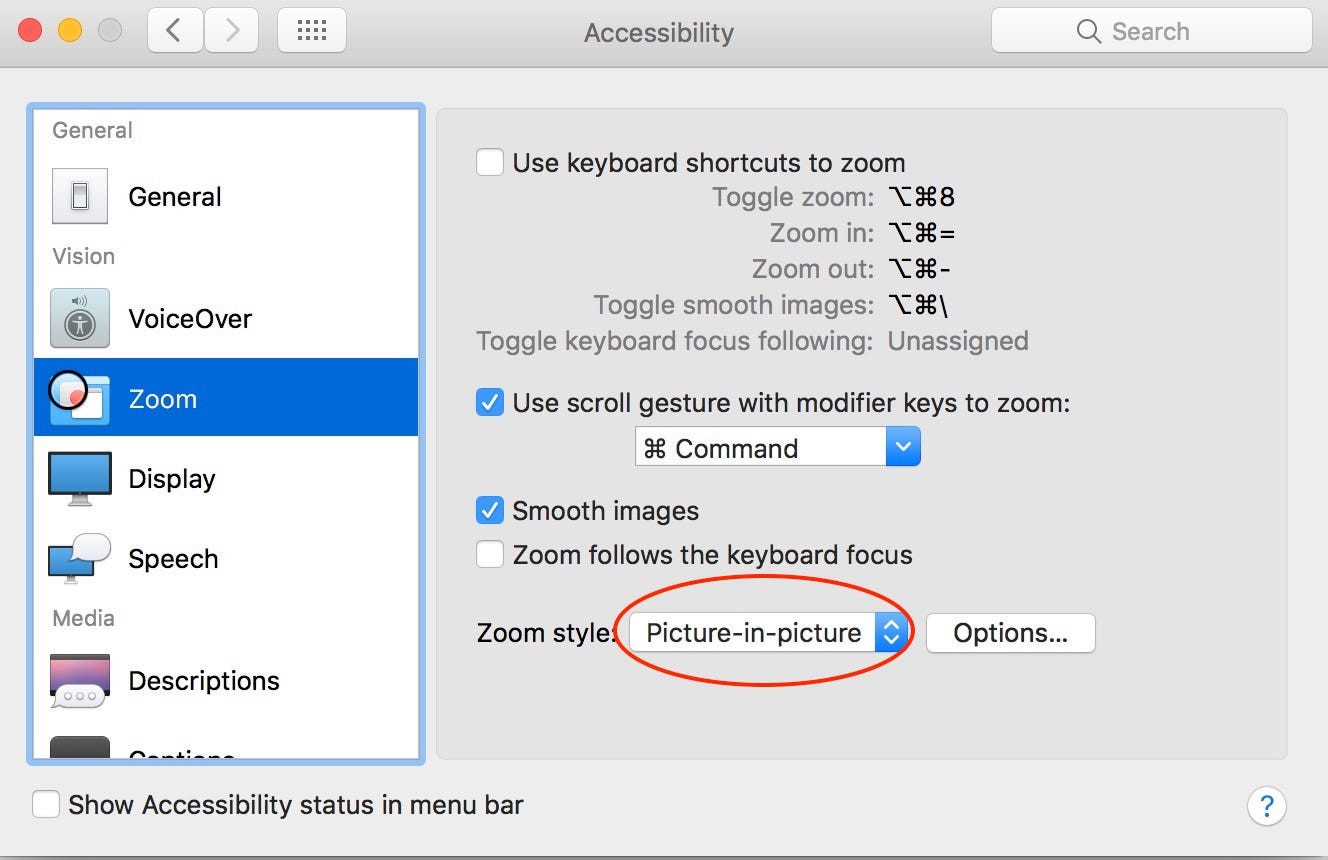Open the Descriptions icon under Media

pyautogui.click(x=80, y=681)
